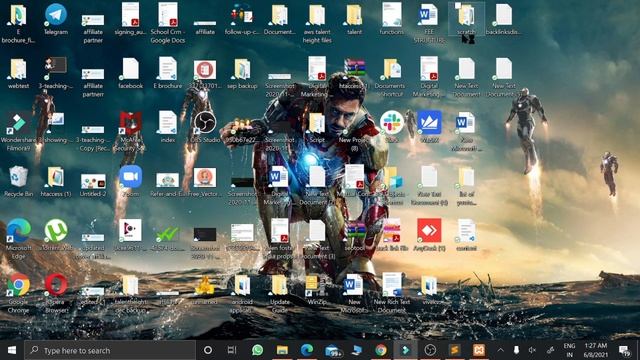Switch to OBS Studio on the taskbar
640x360 pixels.
pos(430,350)
